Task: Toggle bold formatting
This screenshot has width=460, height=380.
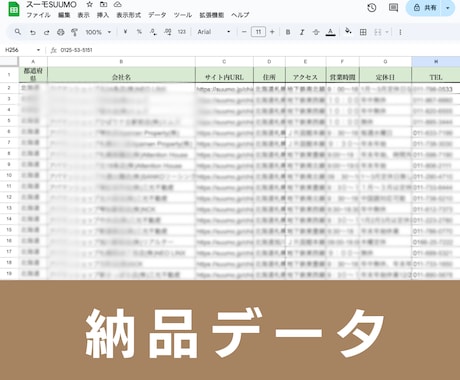Action: (x=288, y=32)
